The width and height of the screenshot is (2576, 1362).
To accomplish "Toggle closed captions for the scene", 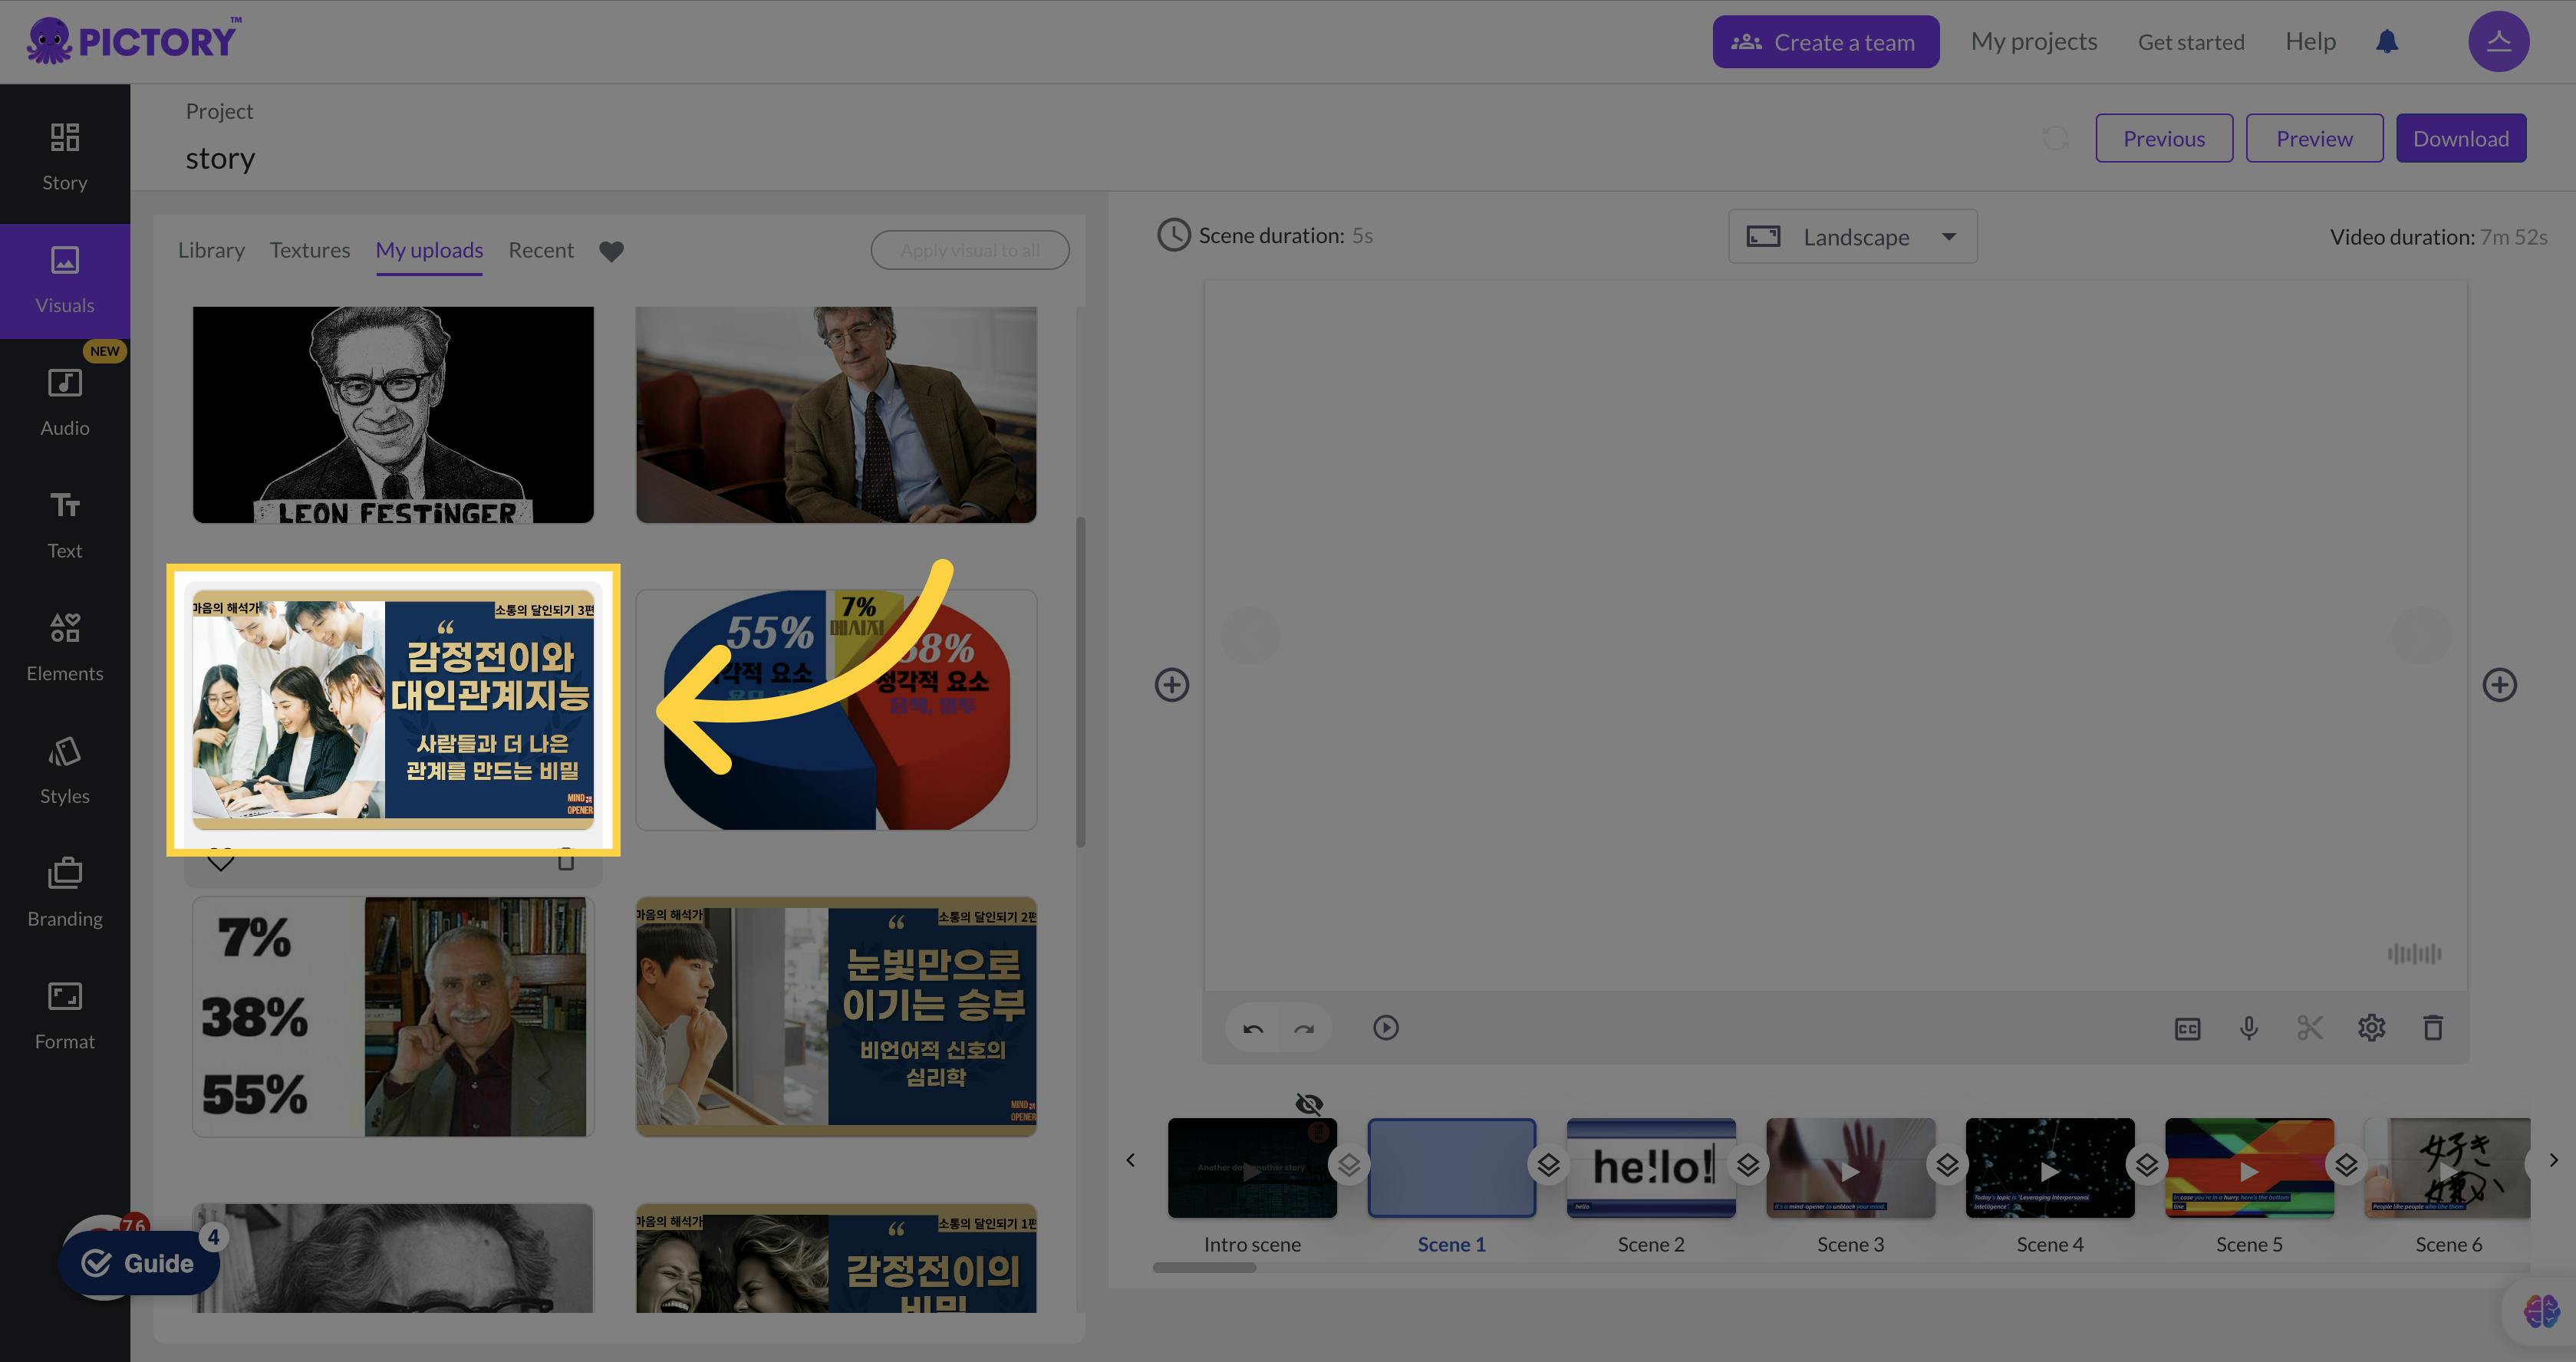I will (x=2187, y=1028).
